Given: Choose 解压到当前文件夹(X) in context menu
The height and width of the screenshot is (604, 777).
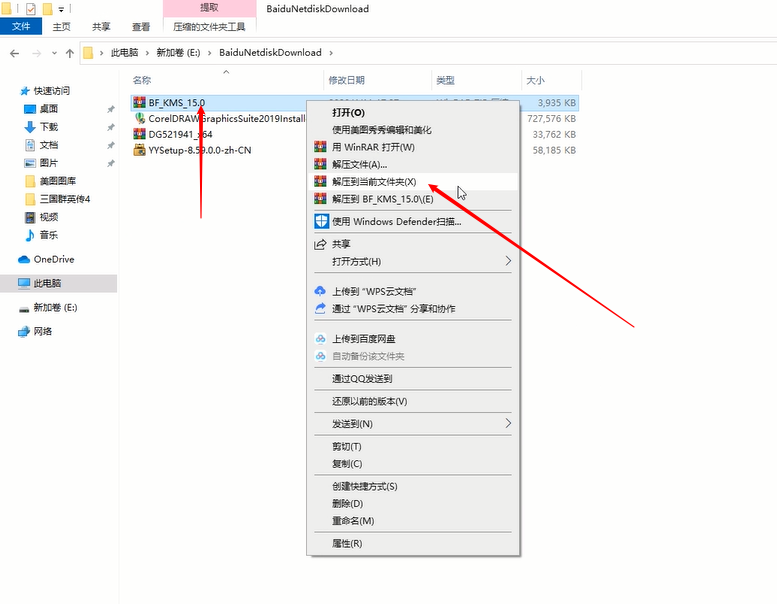Looking at the screenshot, I should click(413, 181).
